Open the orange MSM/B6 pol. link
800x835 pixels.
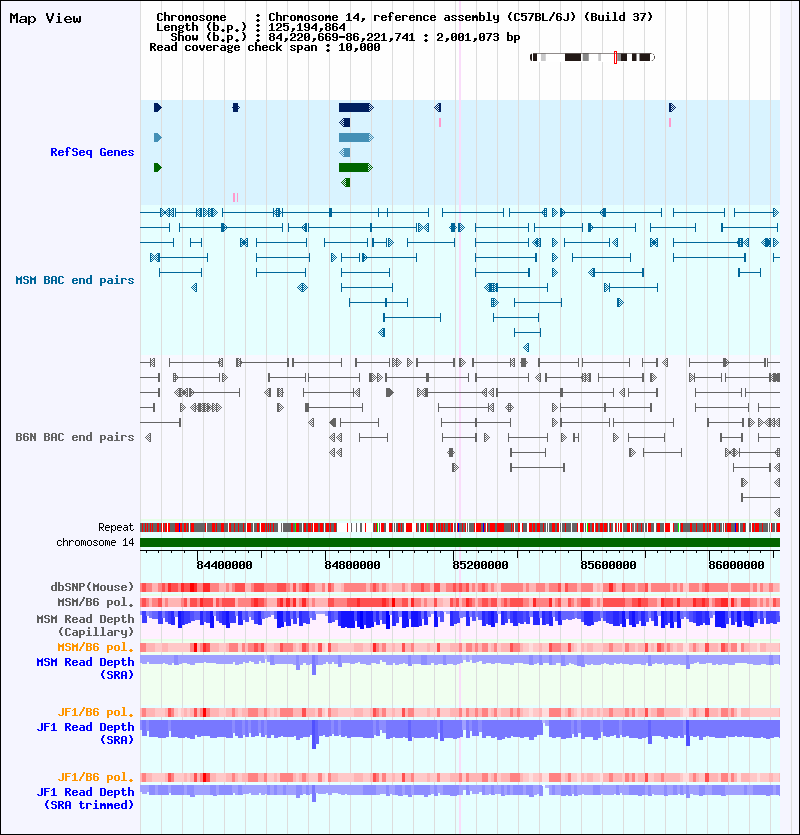(x=96, y=647)
